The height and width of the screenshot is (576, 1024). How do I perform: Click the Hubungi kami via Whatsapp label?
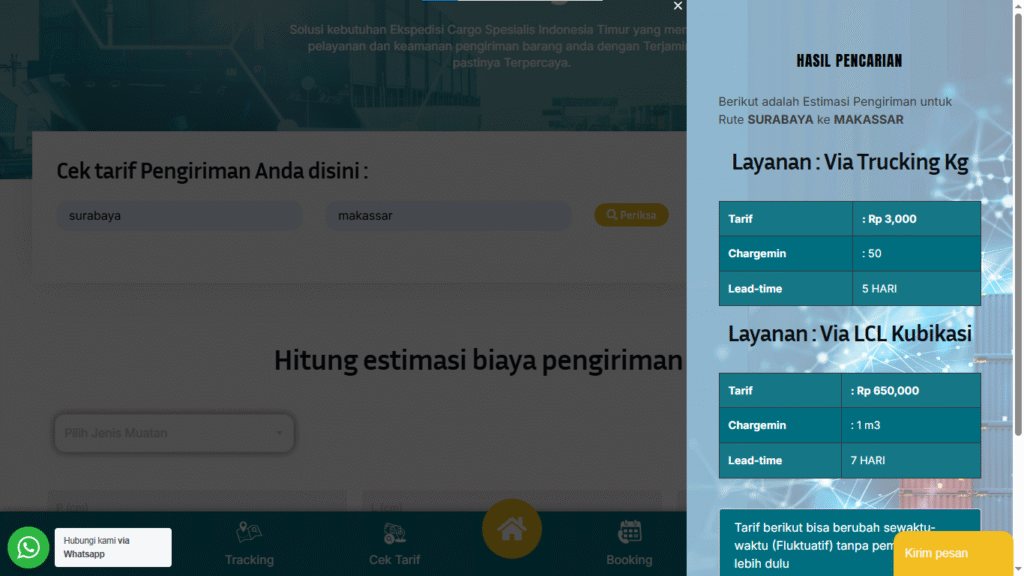tap(112, 547)
